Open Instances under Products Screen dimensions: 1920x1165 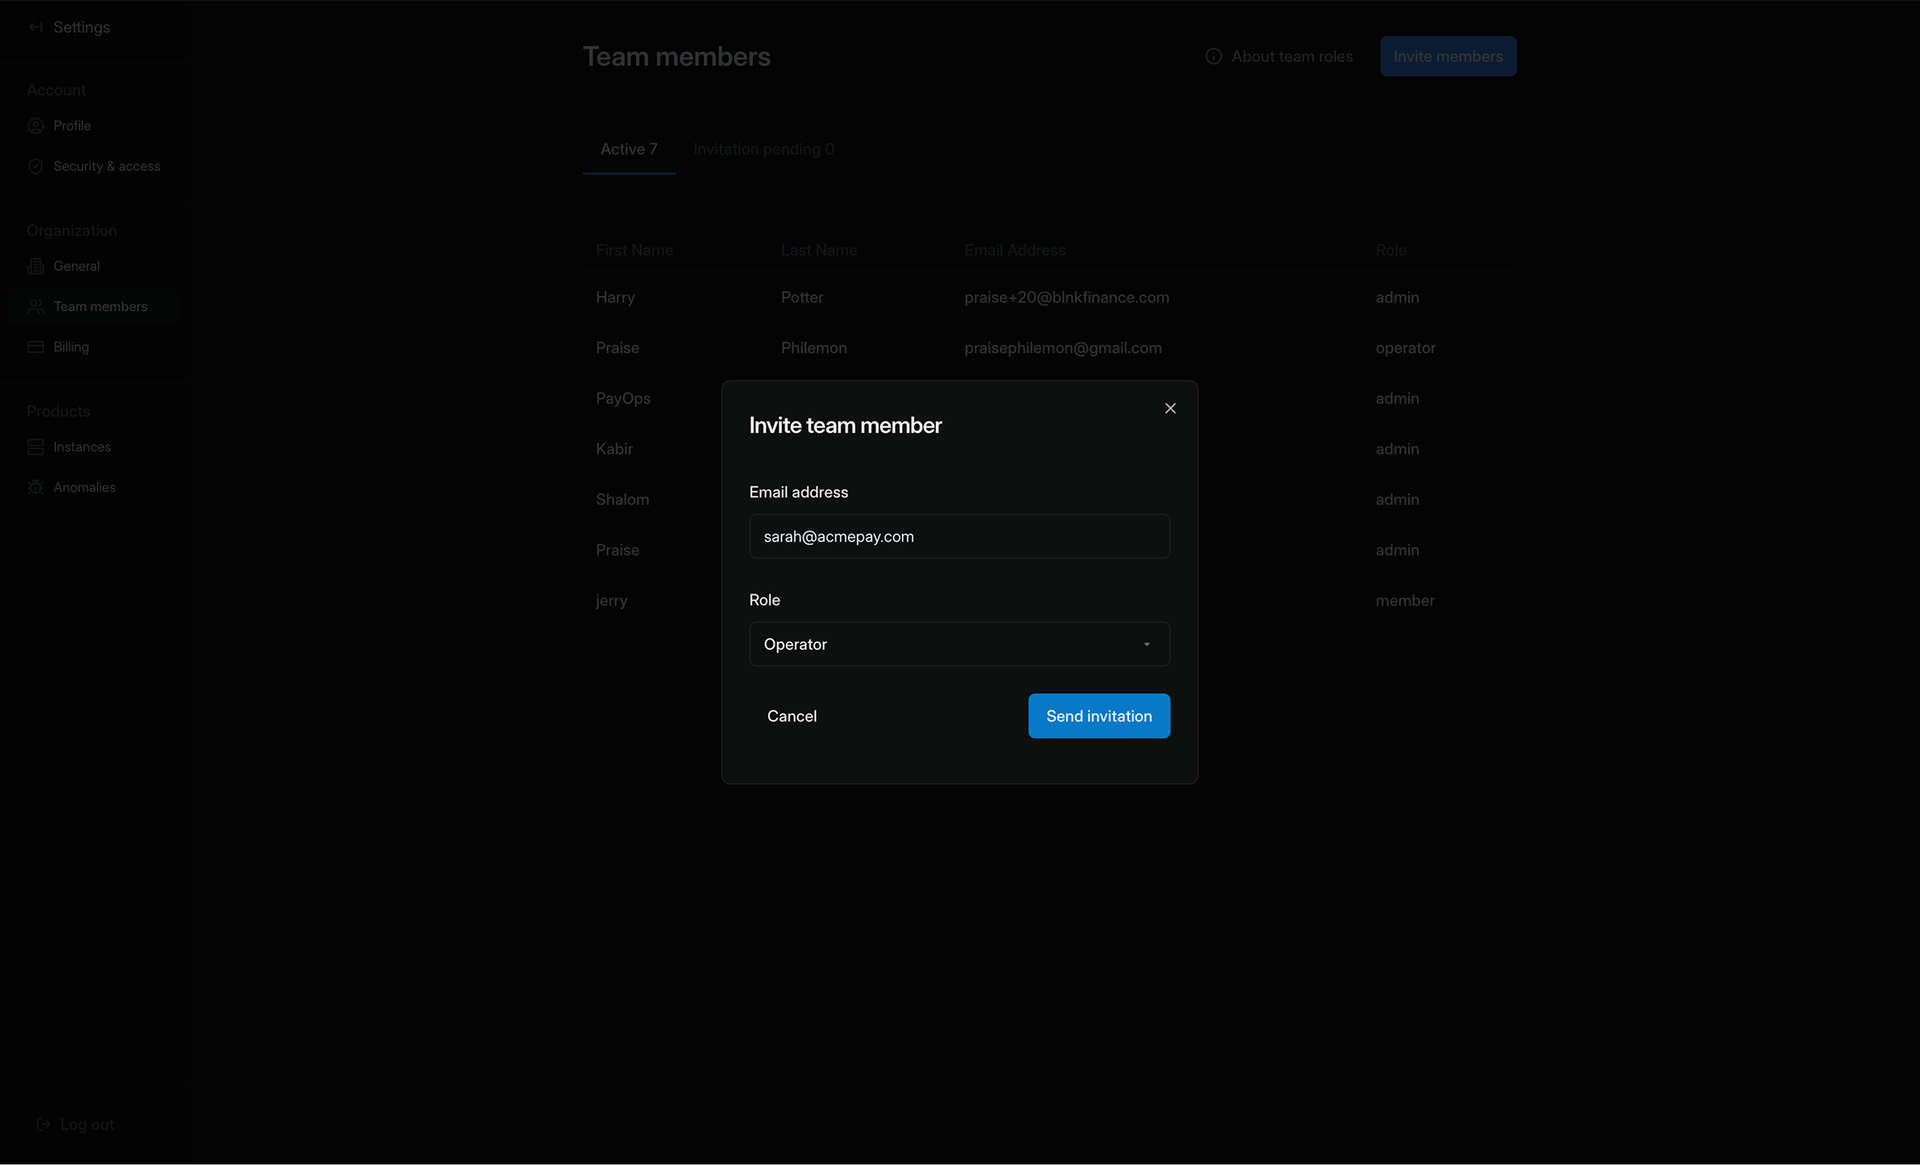82,447
